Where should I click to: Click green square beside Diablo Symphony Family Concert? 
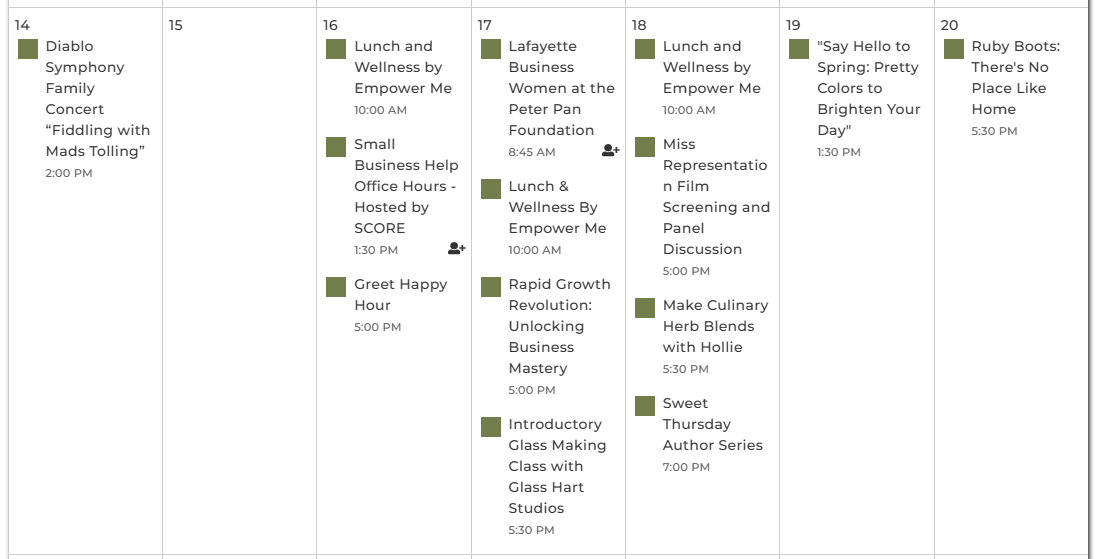28,49
